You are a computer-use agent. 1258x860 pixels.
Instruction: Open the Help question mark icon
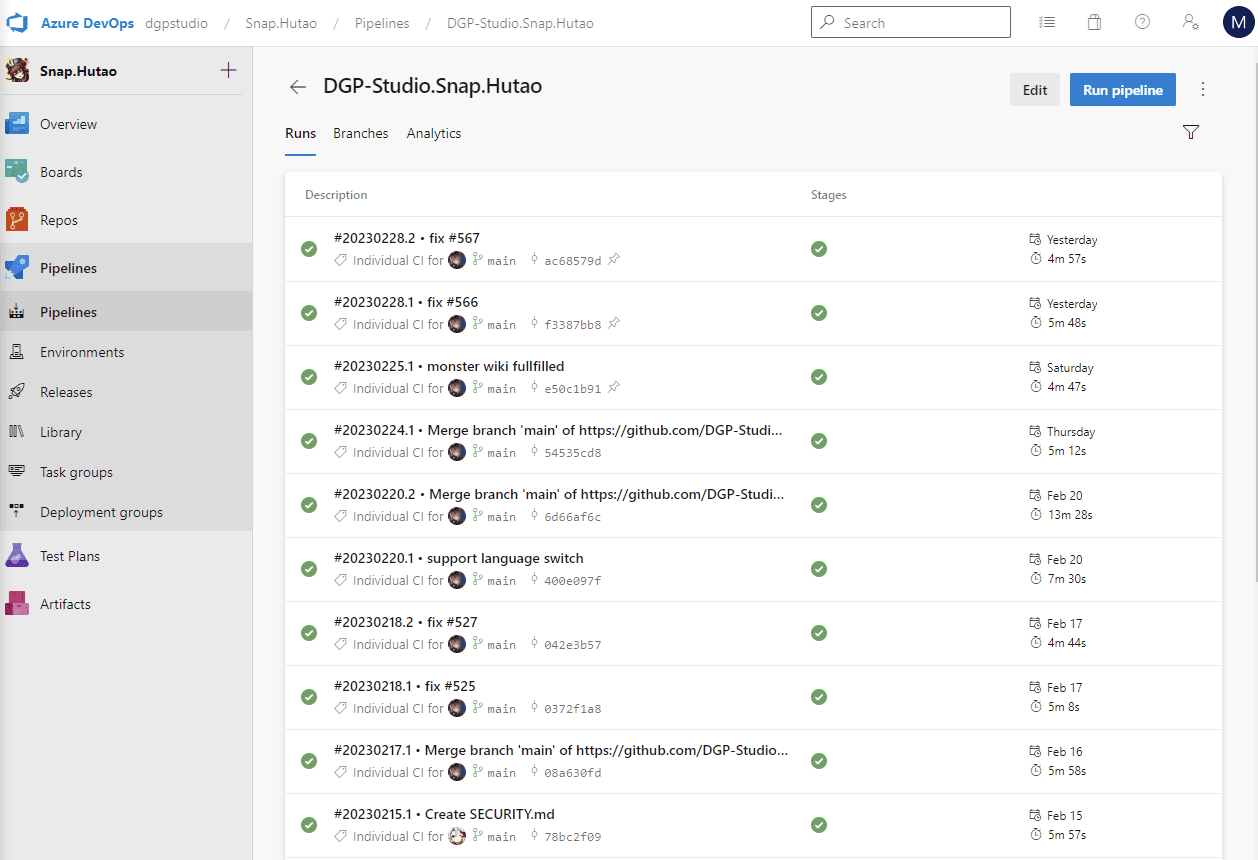(x=1143, y=22)
